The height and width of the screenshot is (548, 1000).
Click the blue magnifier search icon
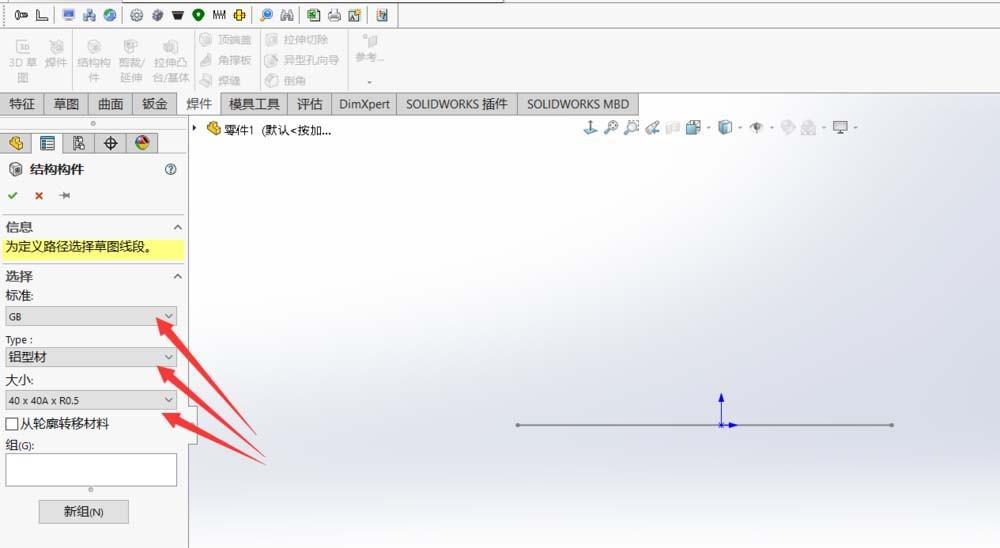[266, 15]
